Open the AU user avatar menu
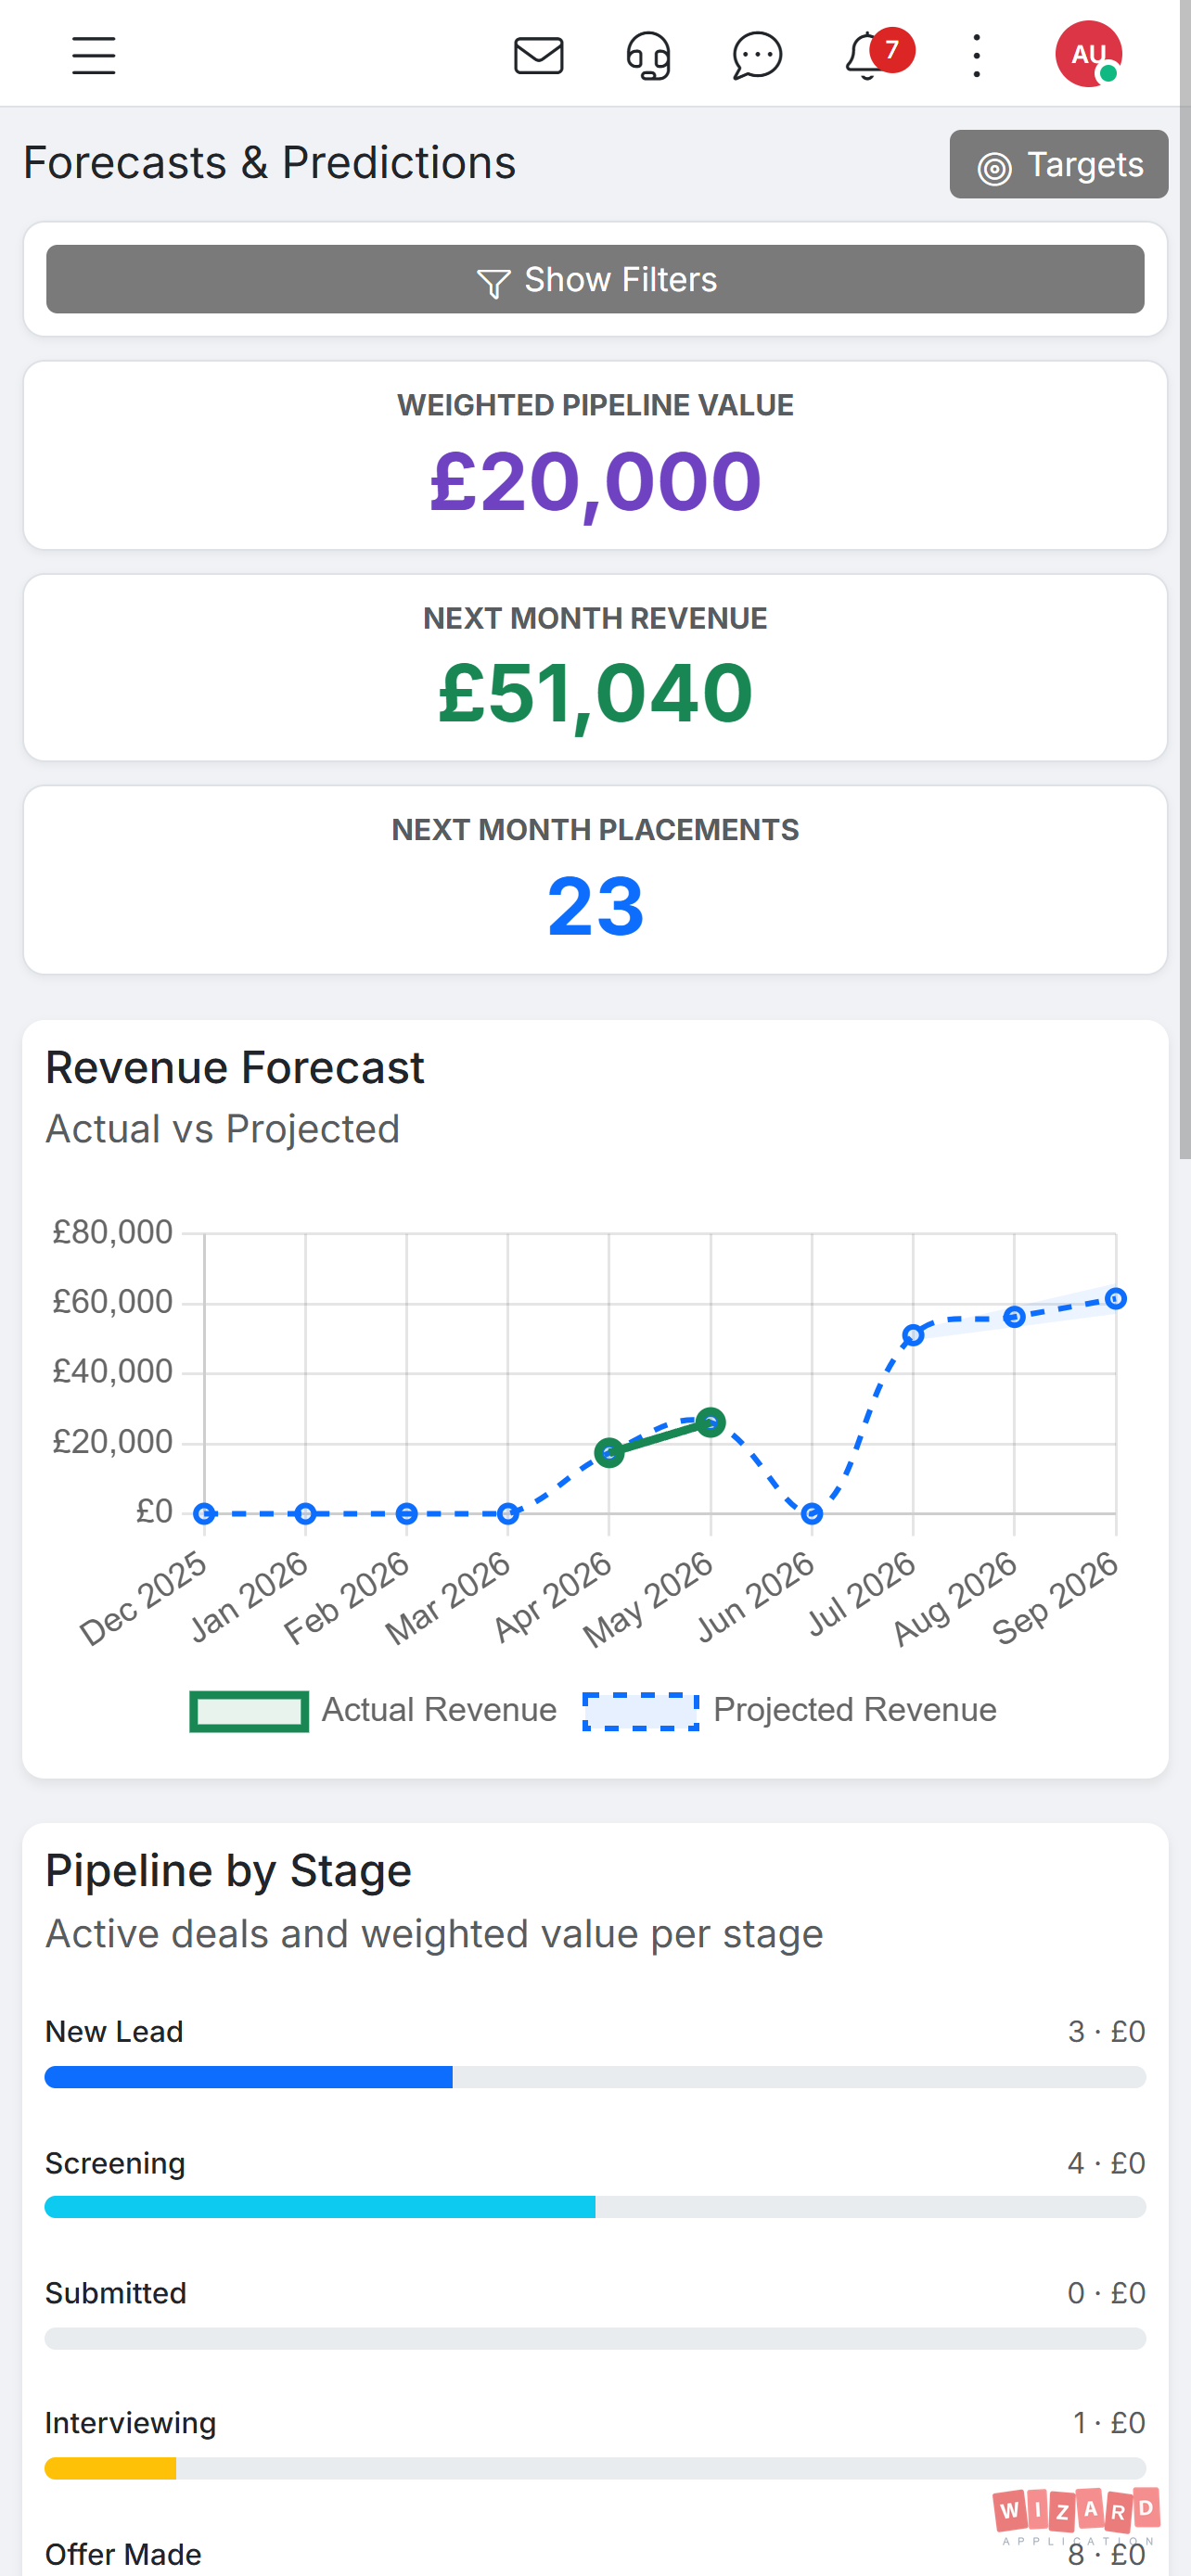 click(x=1088, y=54)
